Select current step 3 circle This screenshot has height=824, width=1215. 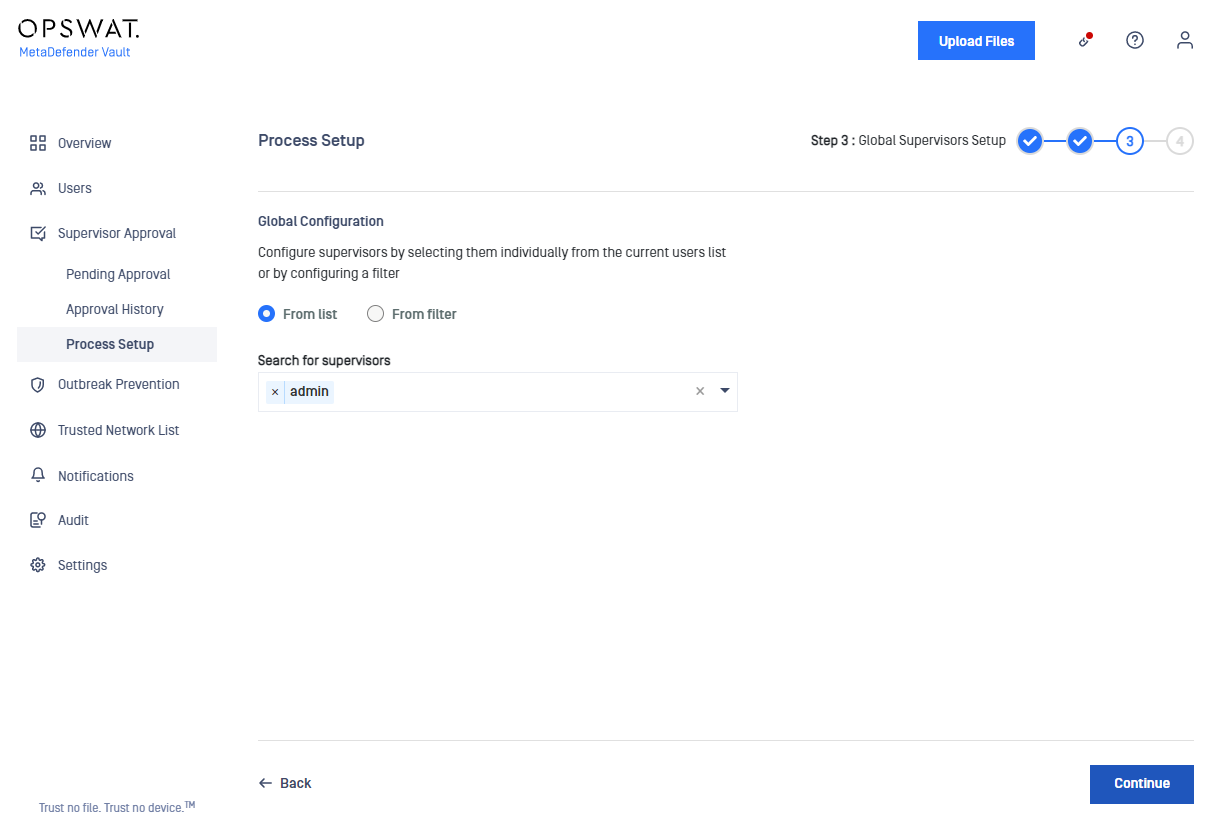point(1130,141)
